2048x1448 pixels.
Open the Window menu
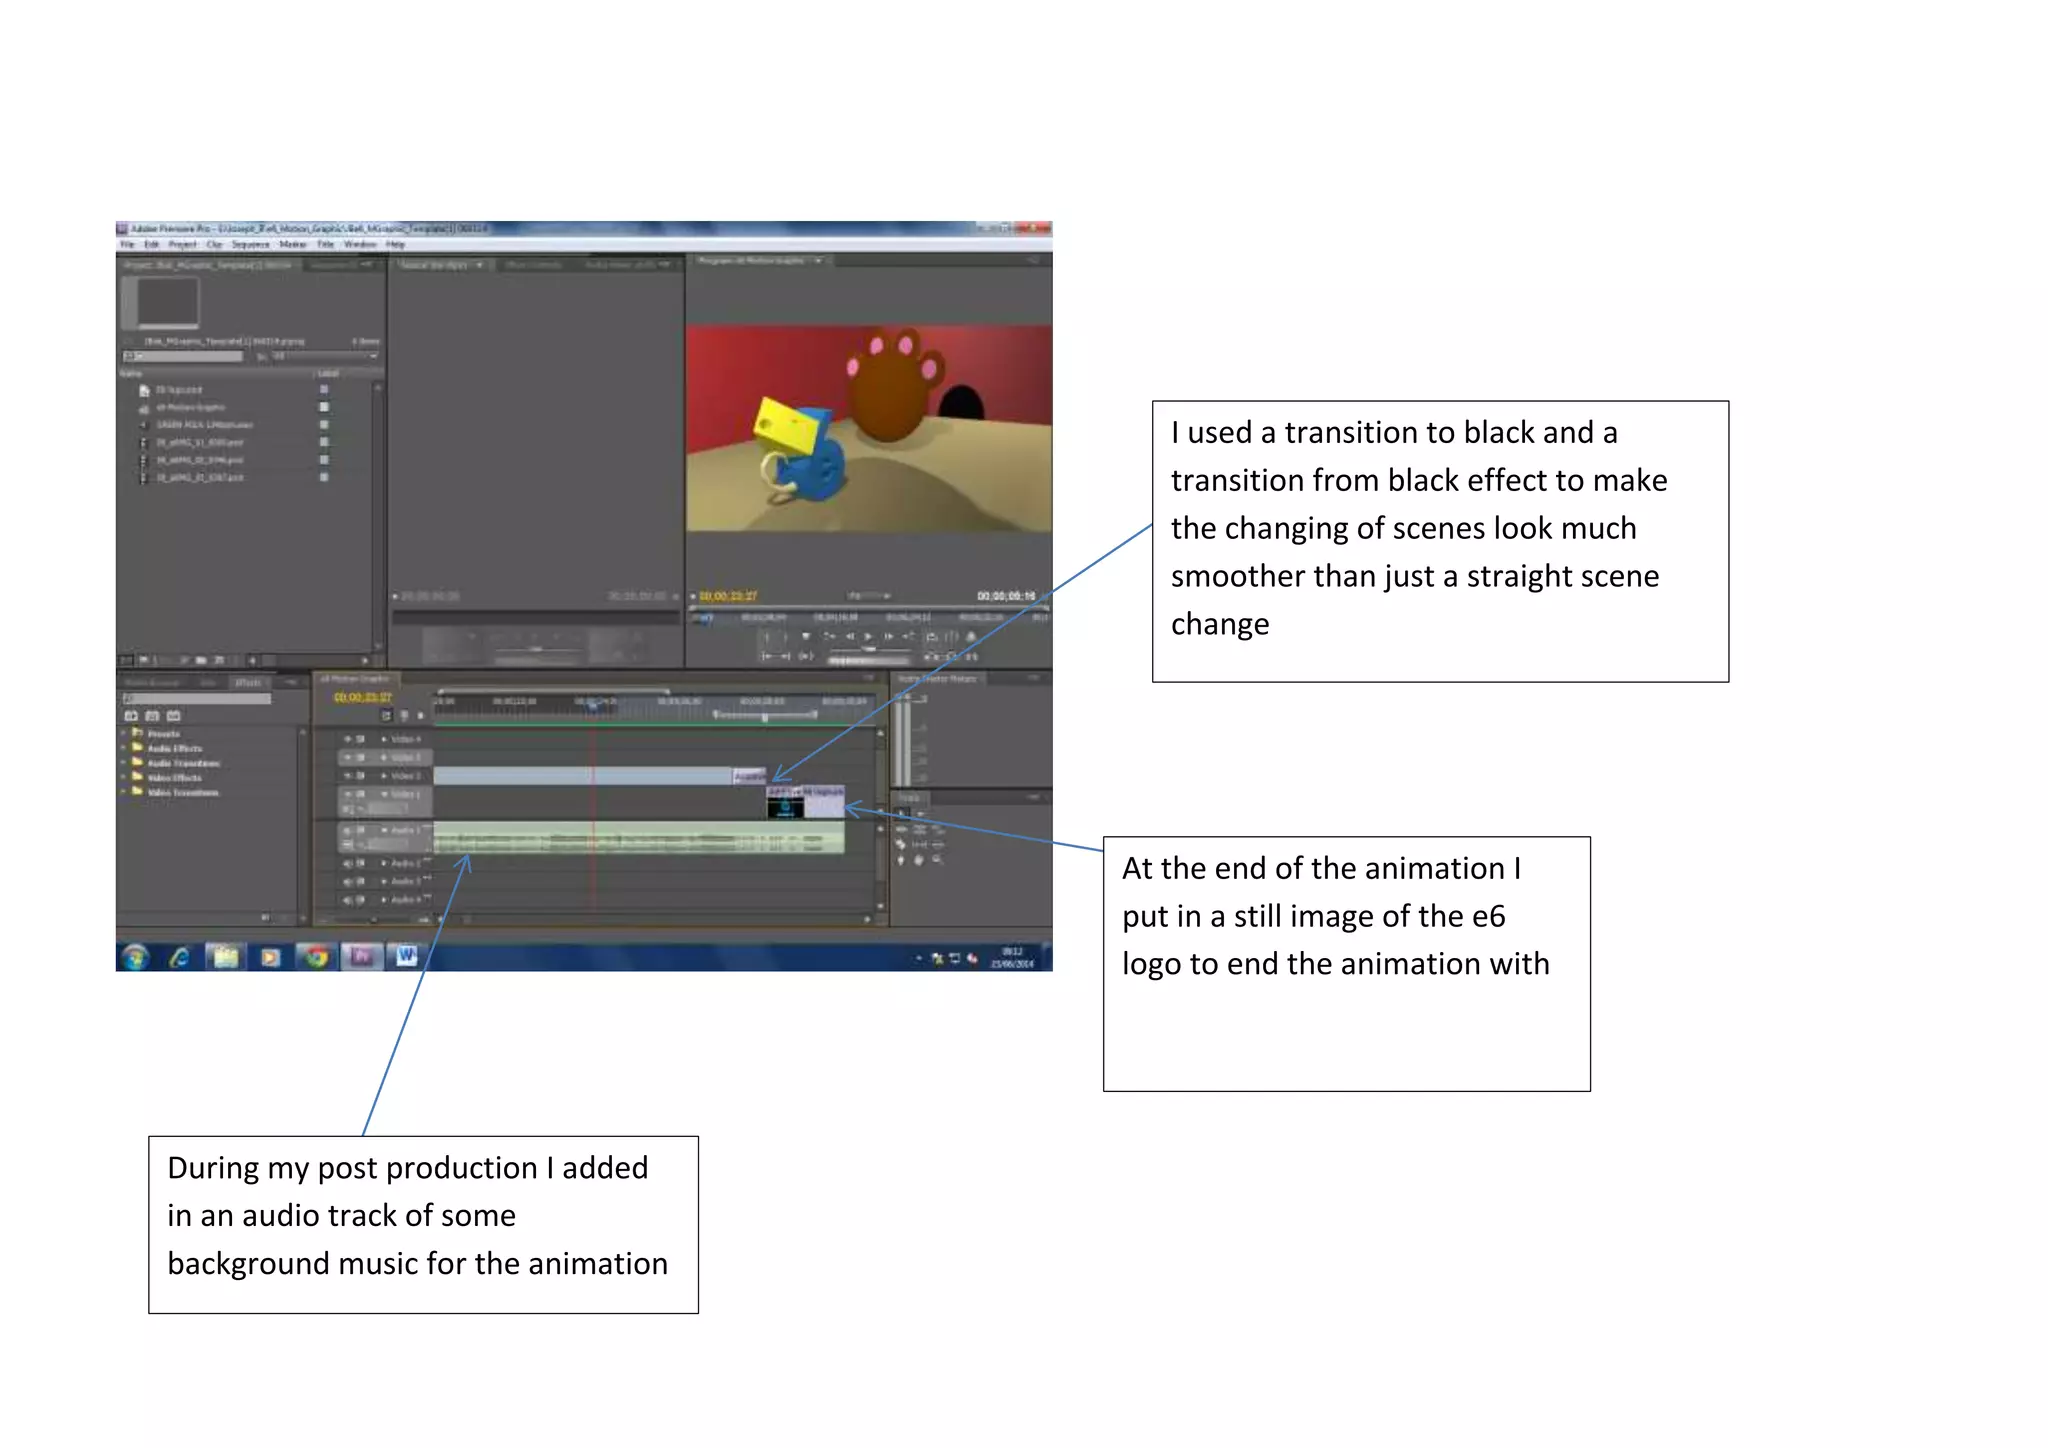coord(359,244)
